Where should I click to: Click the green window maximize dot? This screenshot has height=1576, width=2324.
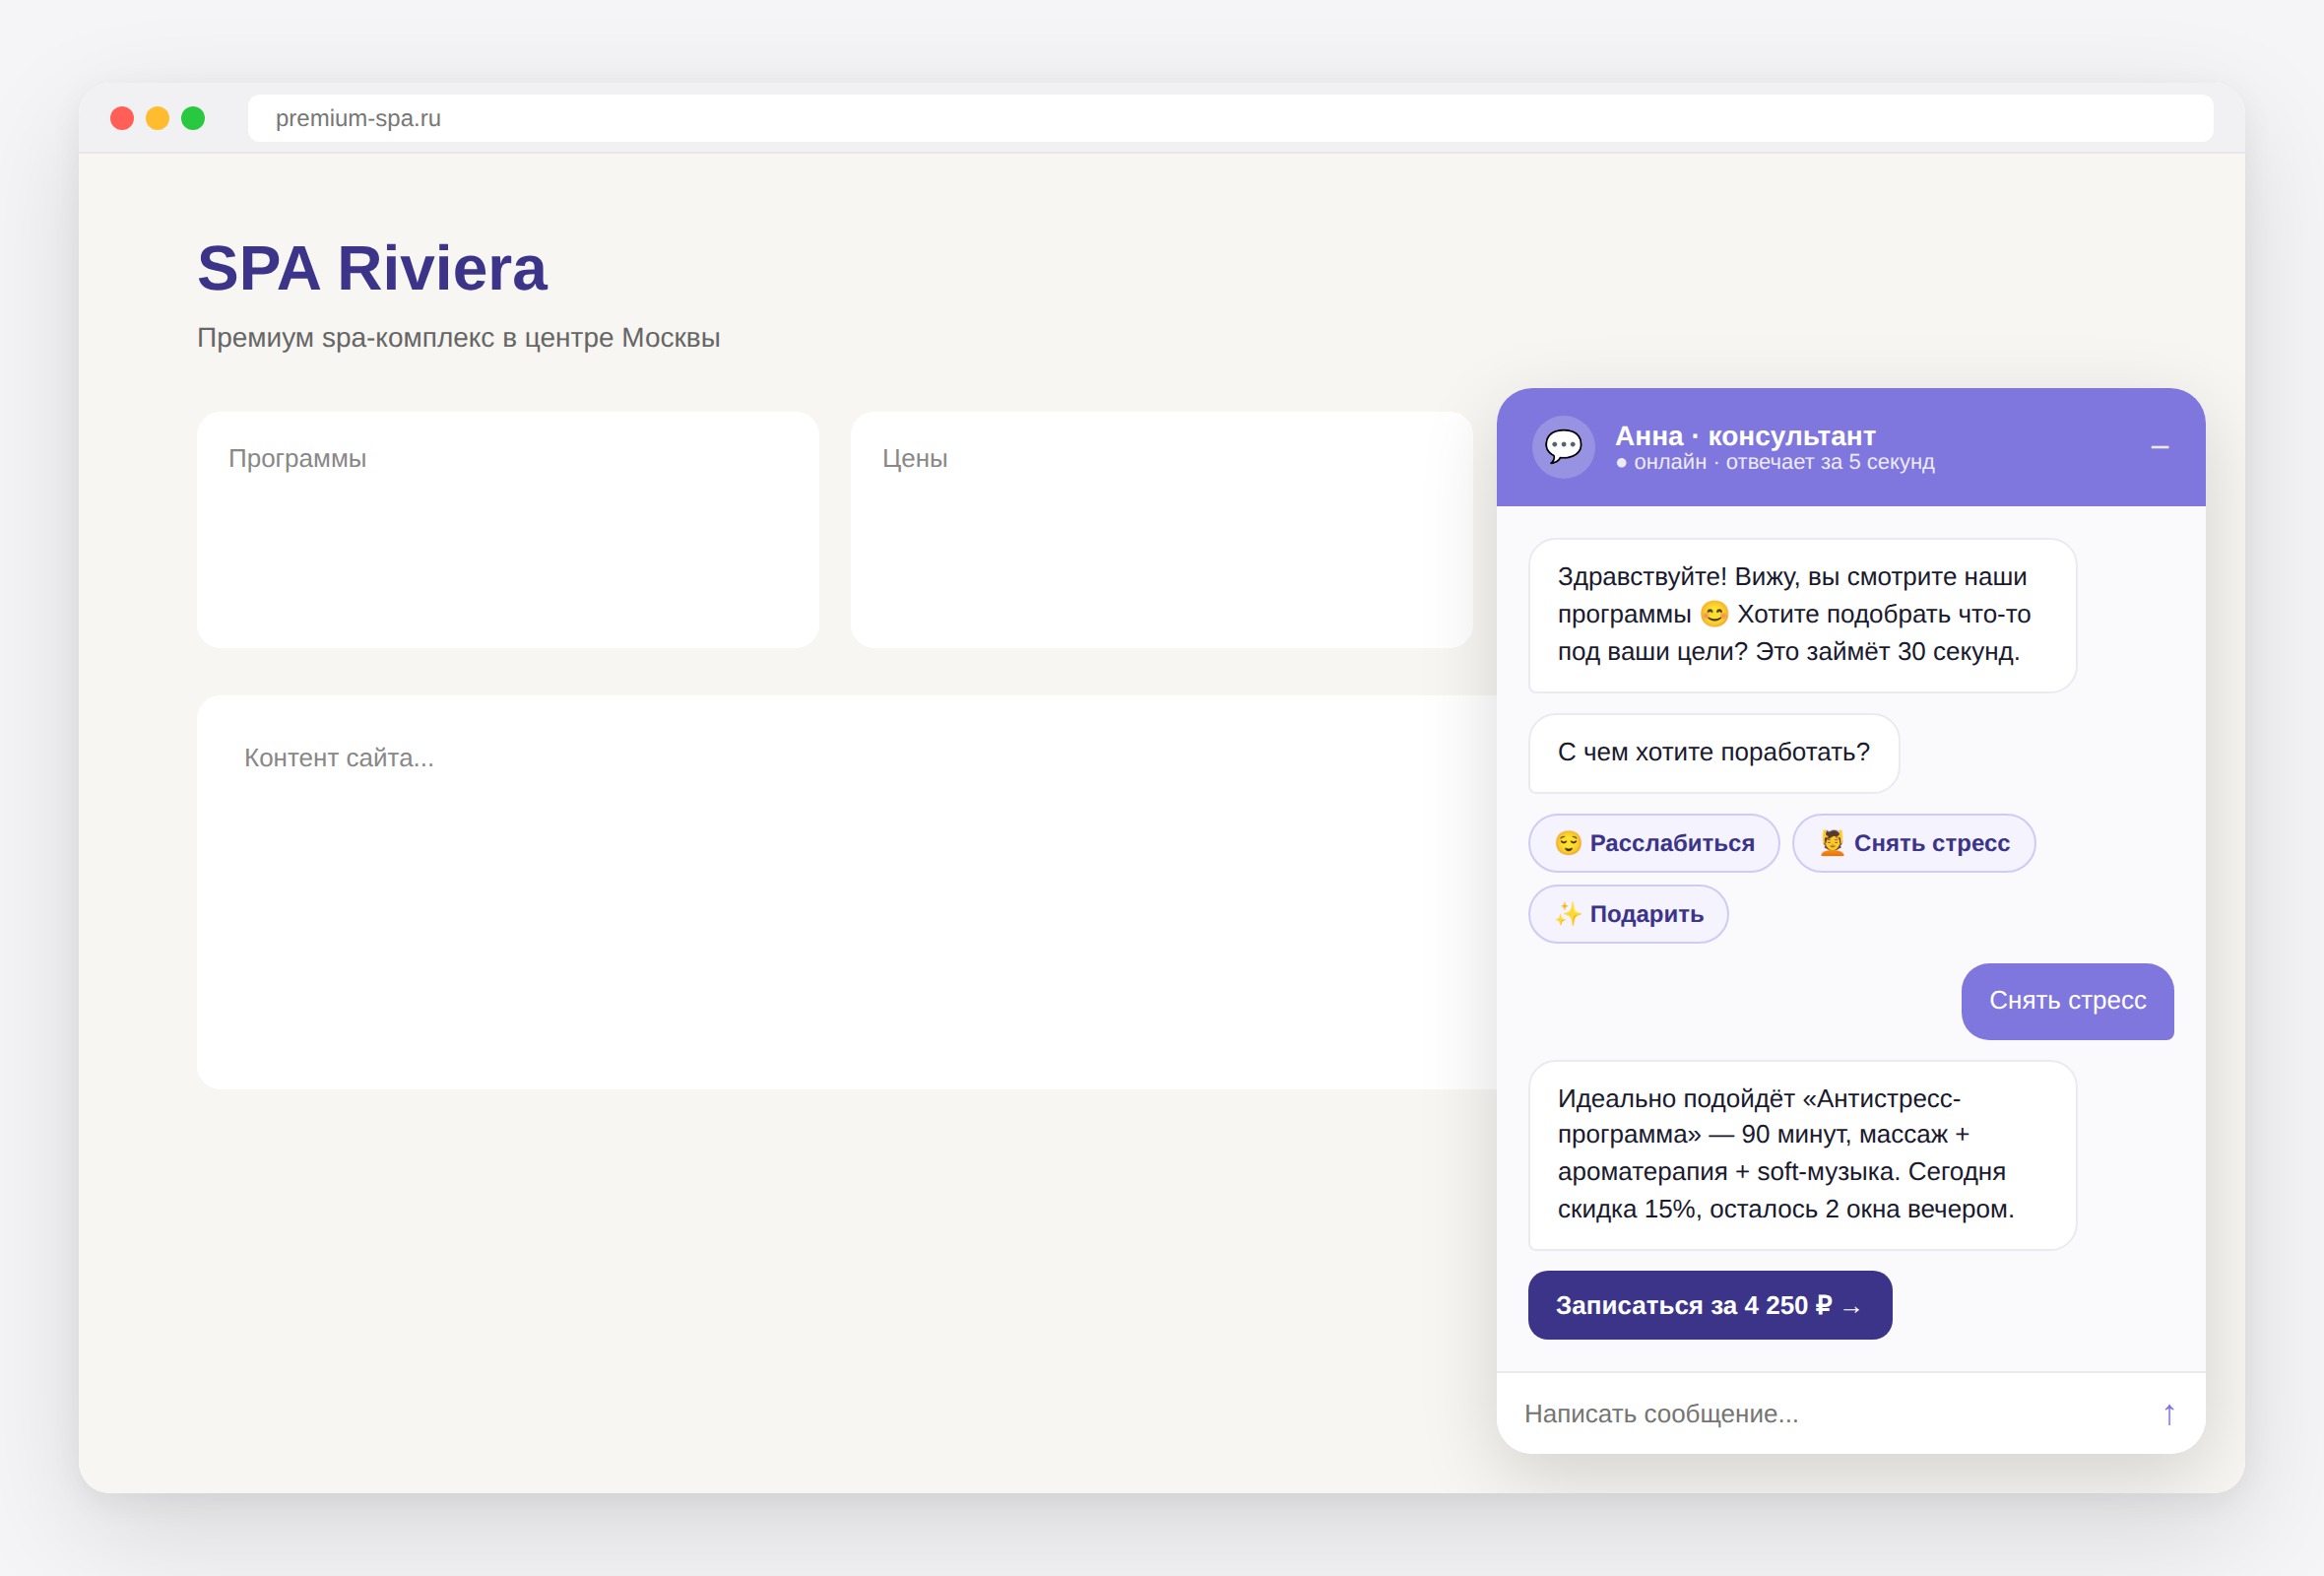(193, 118)
